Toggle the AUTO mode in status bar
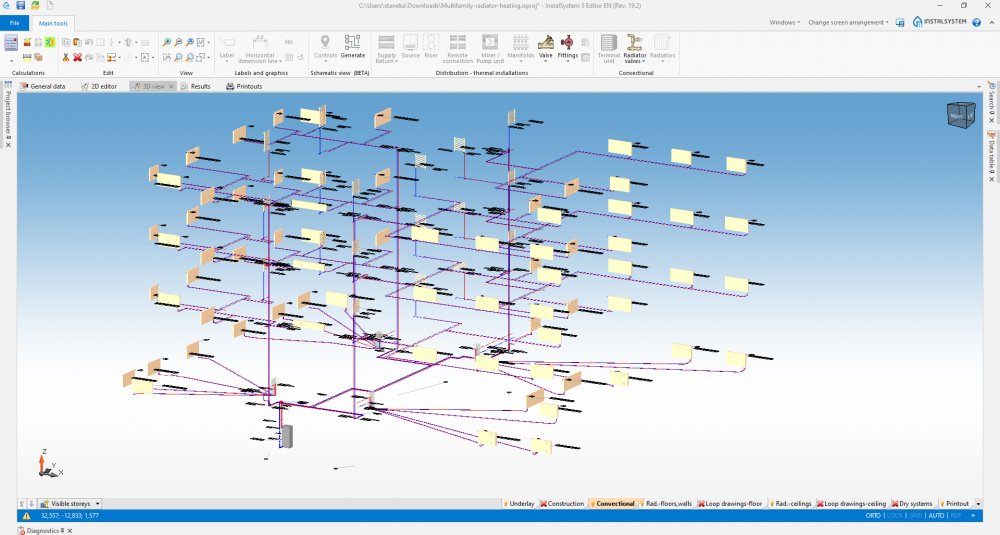The width and height of the screenshot is (1000, 535). tap(936, 515)
